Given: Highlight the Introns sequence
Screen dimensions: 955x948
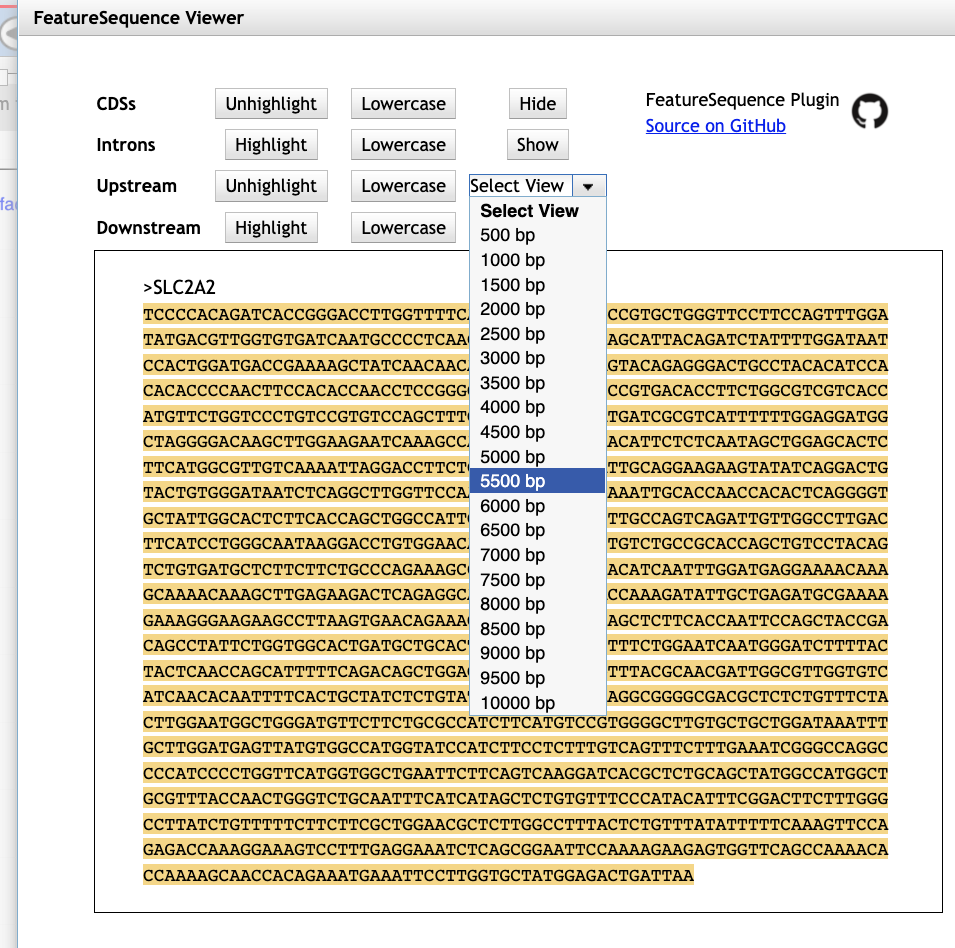Looking at the screenshot, I should tap(271, 145).
